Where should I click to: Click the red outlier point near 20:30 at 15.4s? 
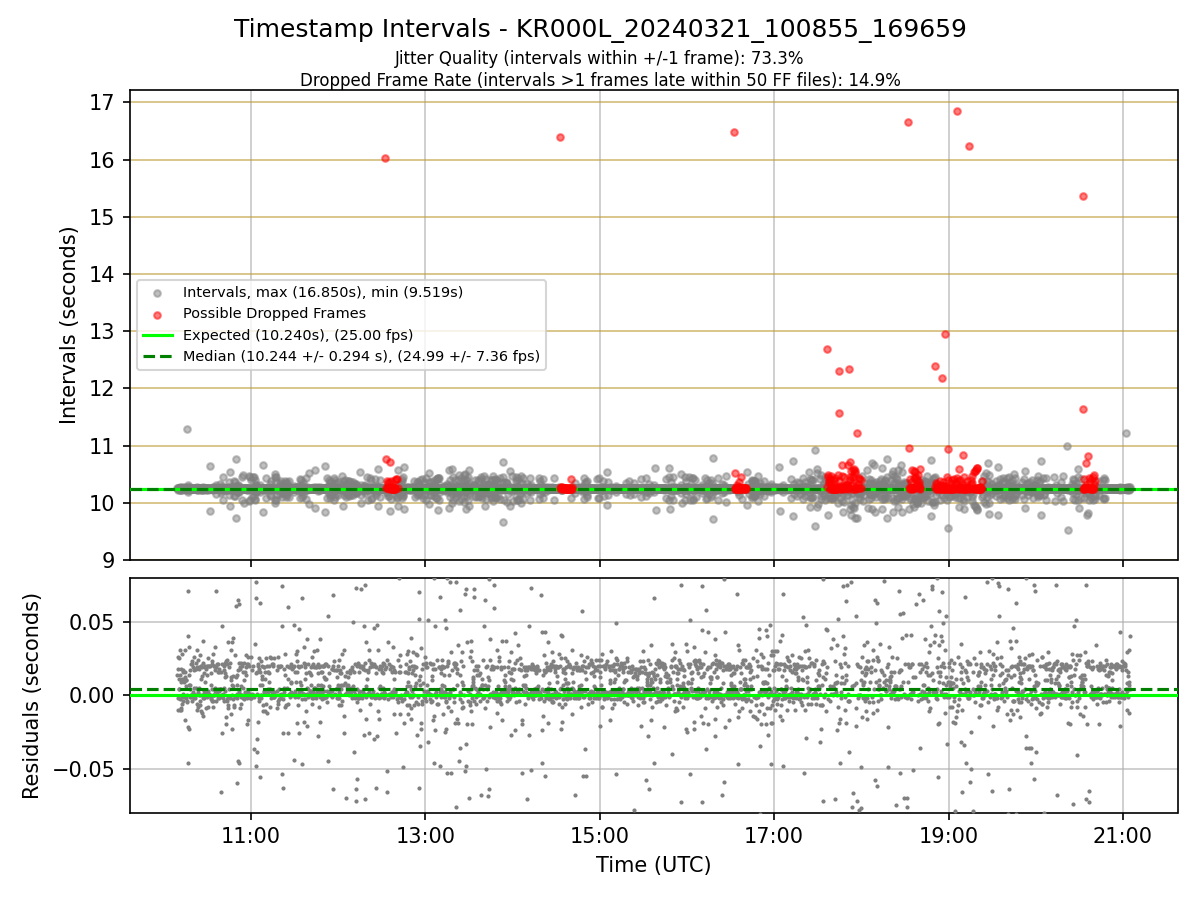[x=1083, y=196]
